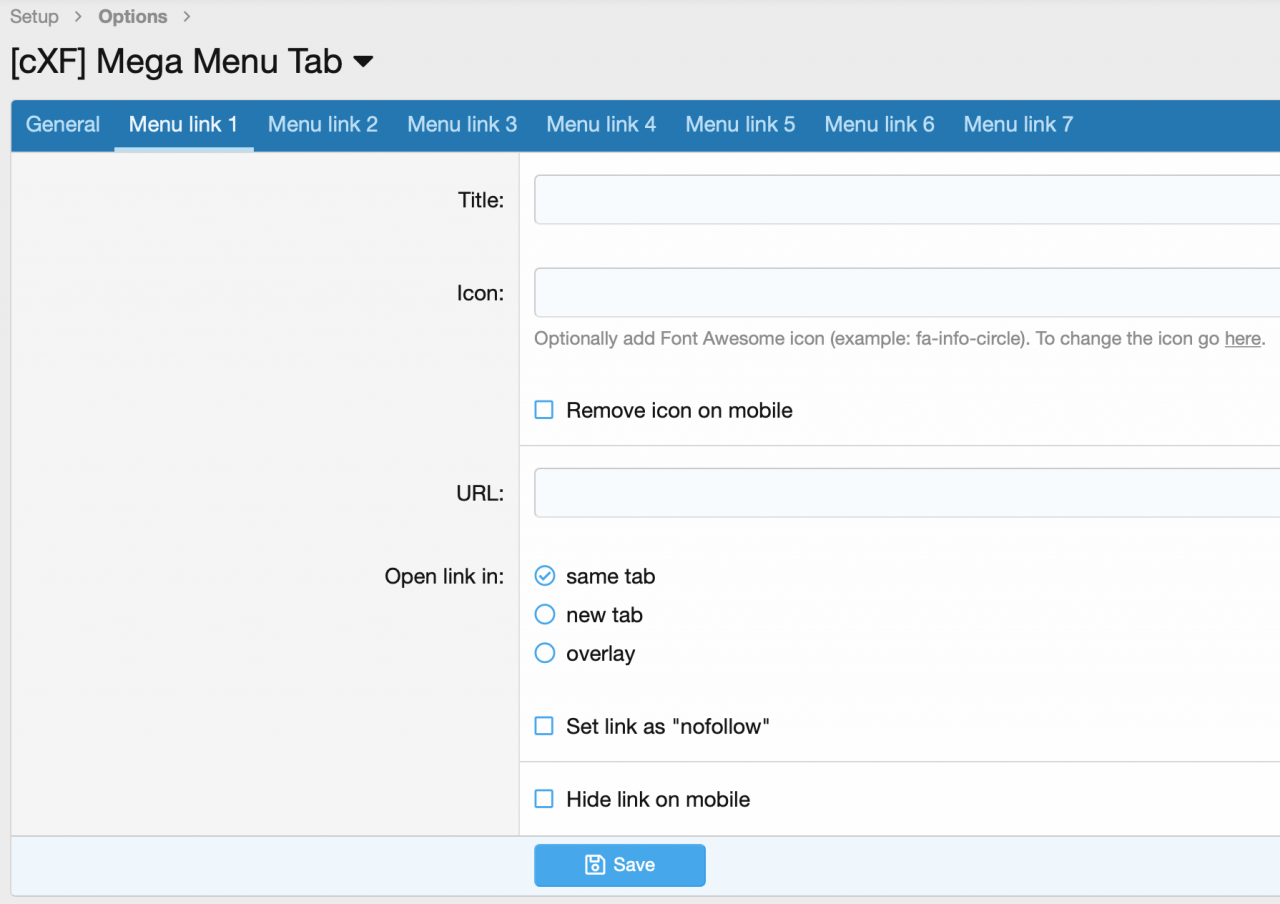Switch to the General tab
The height and width of the screenshot is (904, 1280).
click(x=63, y=125)
